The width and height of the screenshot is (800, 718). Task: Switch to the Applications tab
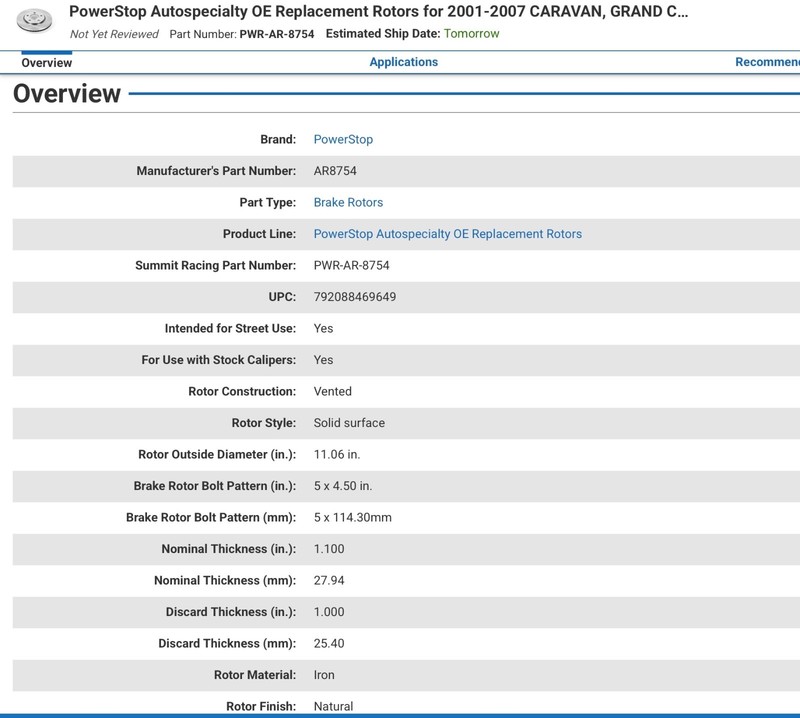coord(404,62)
